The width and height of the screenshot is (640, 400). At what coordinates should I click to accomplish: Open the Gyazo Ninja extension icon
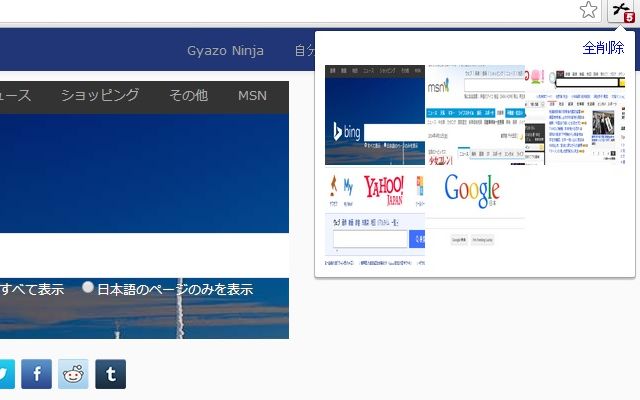point(622,11)
